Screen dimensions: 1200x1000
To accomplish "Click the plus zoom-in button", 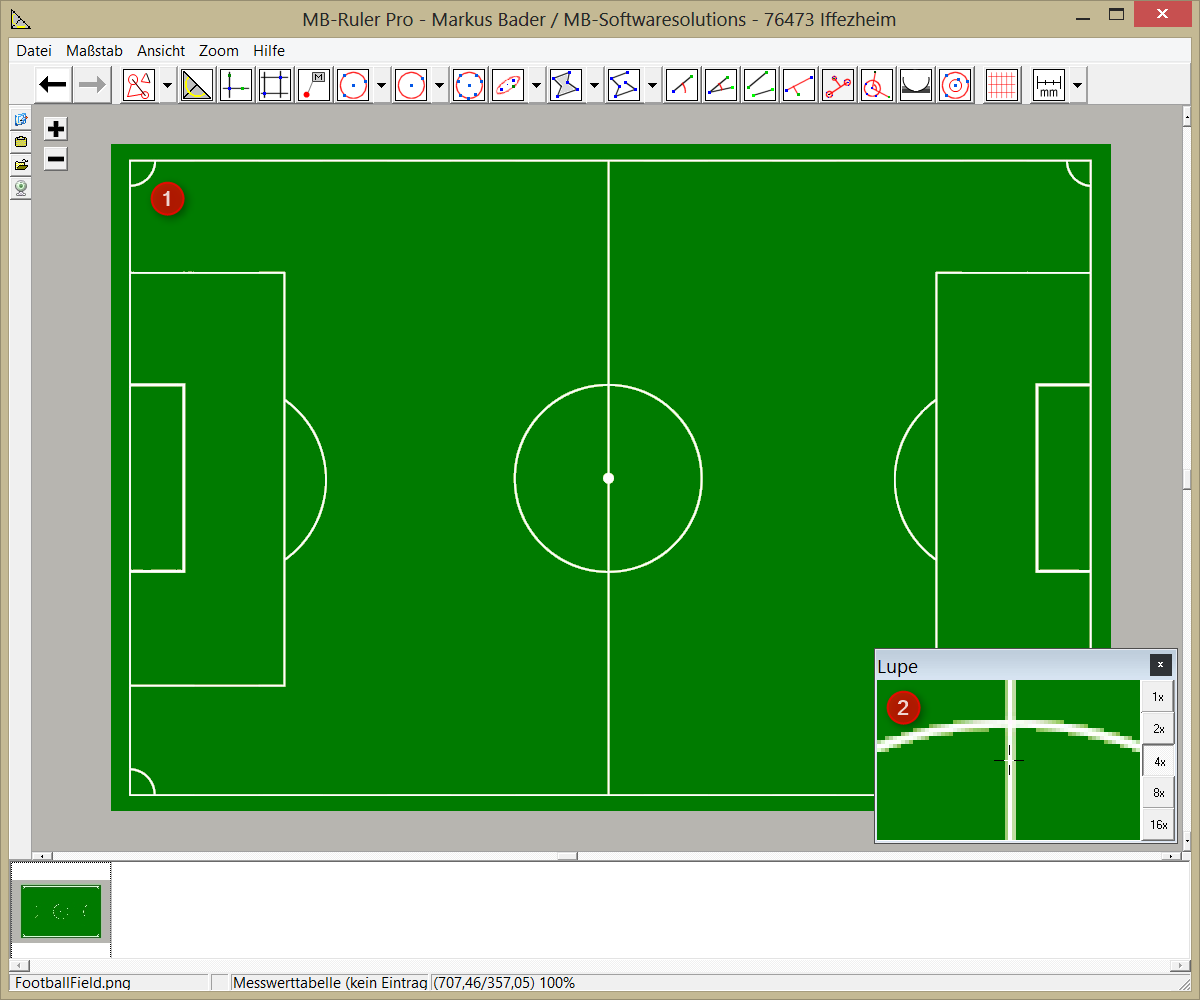I will (x=56, y=129).
